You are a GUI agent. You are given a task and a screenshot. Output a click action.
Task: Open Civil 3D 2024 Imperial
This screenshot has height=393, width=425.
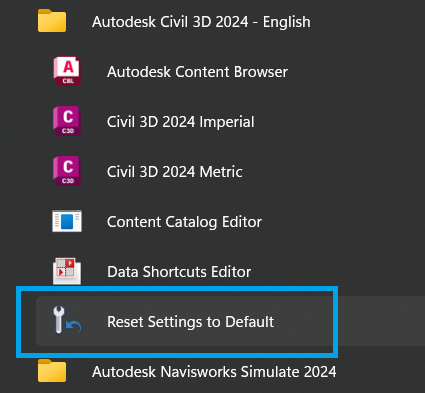tap(180, 122)
